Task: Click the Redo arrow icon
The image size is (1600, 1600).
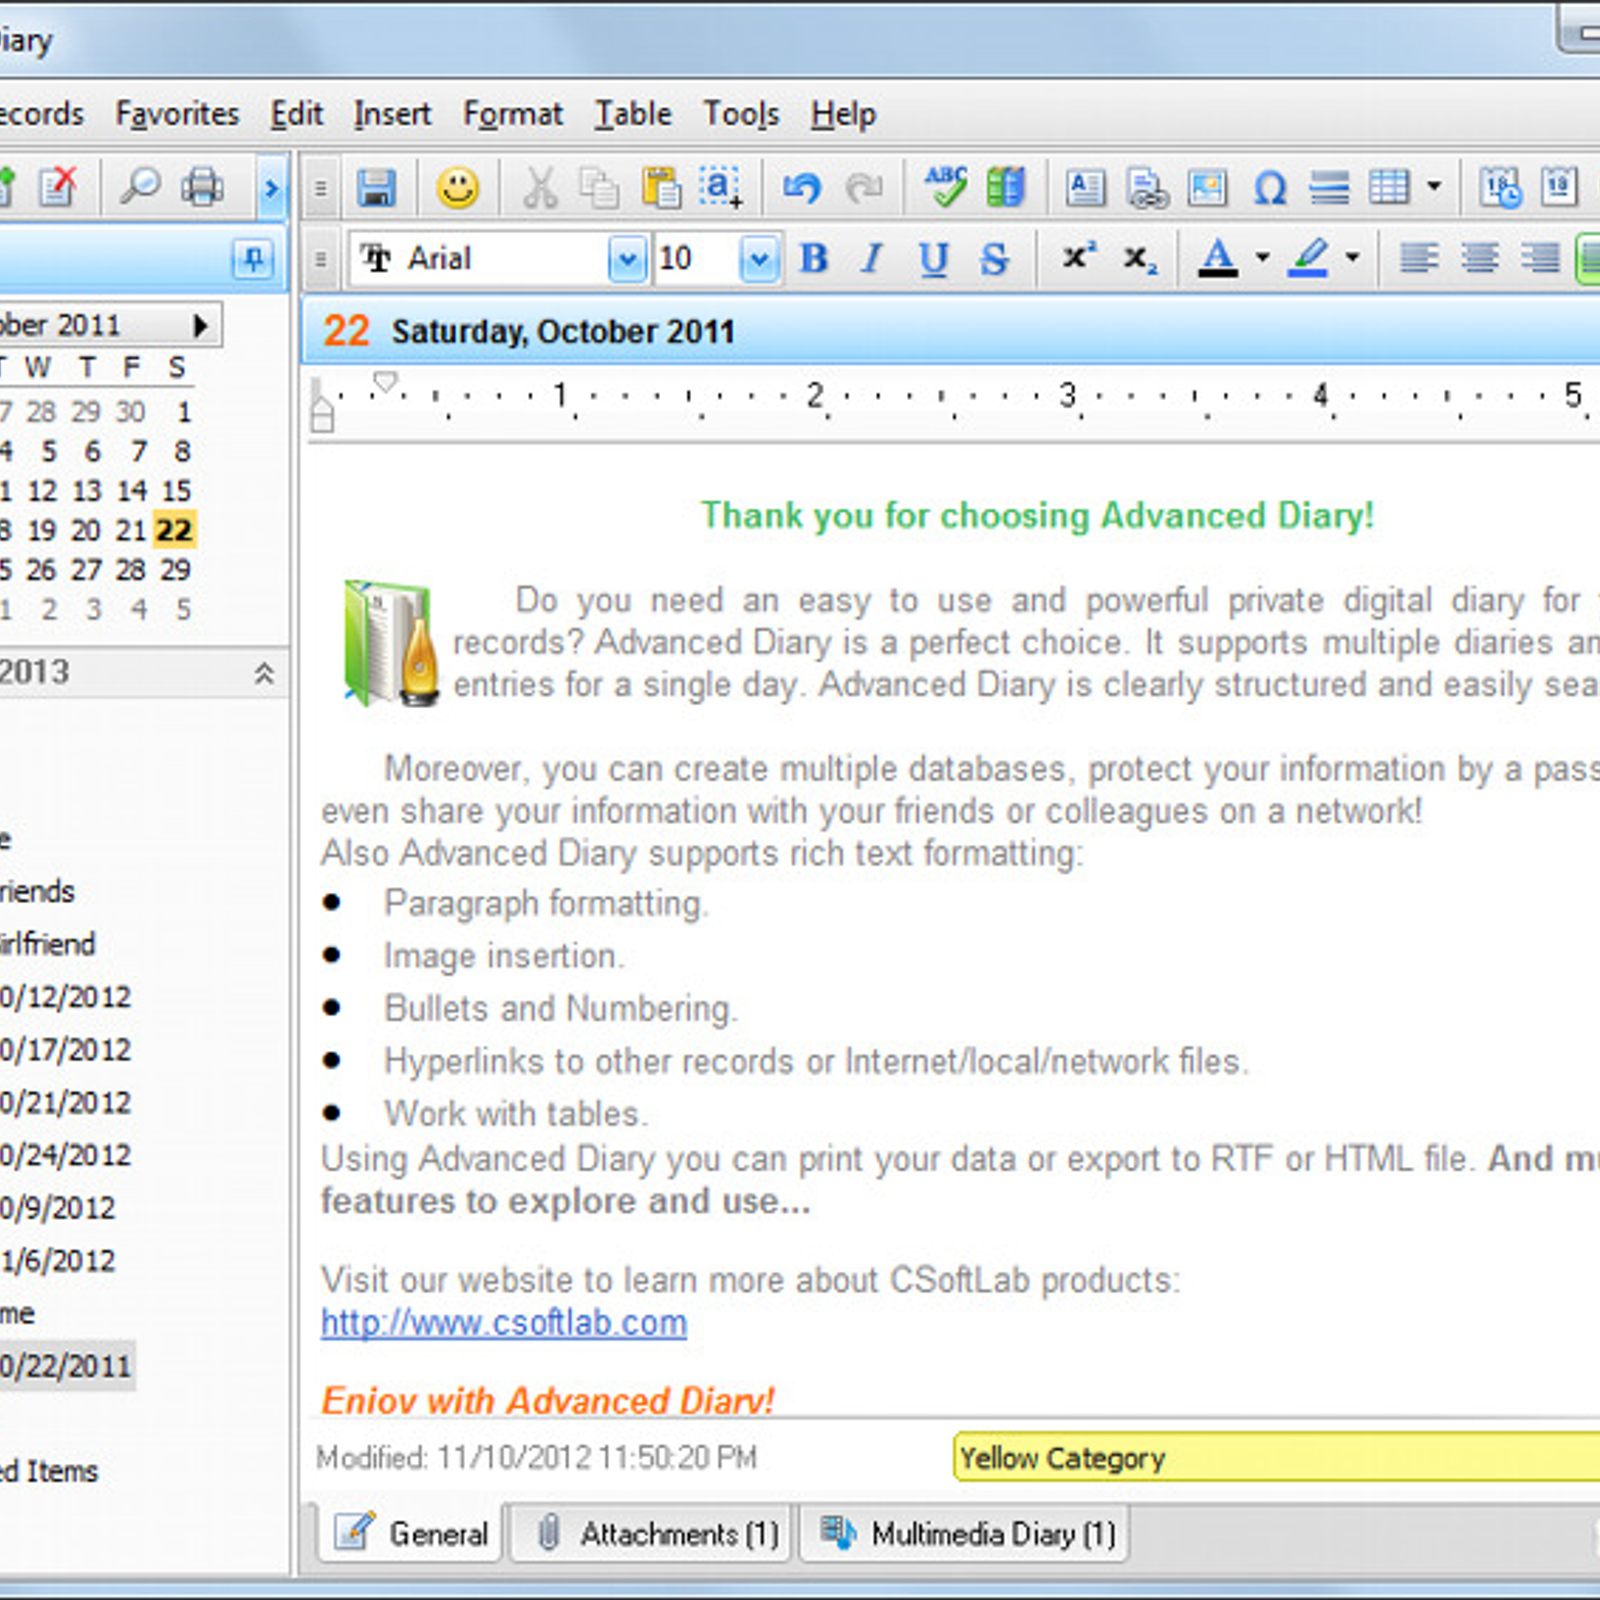Action: (864, 187)
